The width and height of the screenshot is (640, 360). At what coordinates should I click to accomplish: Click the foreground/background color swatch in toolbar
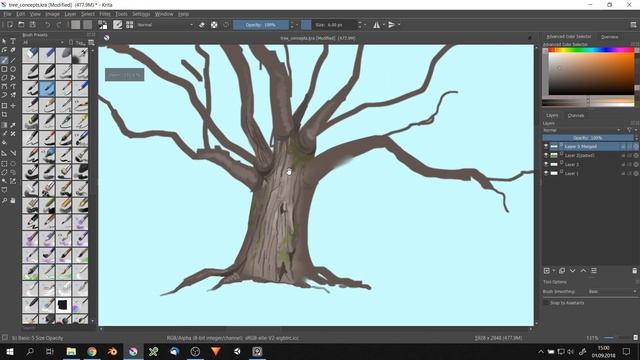pyautogui.click(x=102, y=25)
